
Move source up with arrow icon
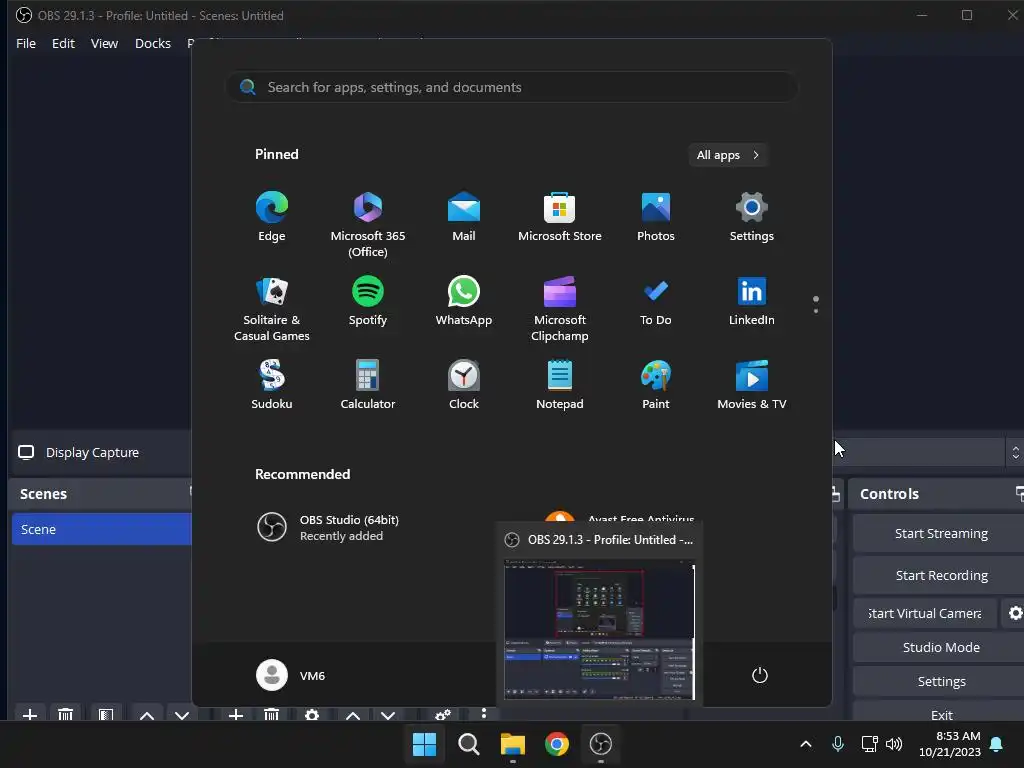tap(353, 714)
